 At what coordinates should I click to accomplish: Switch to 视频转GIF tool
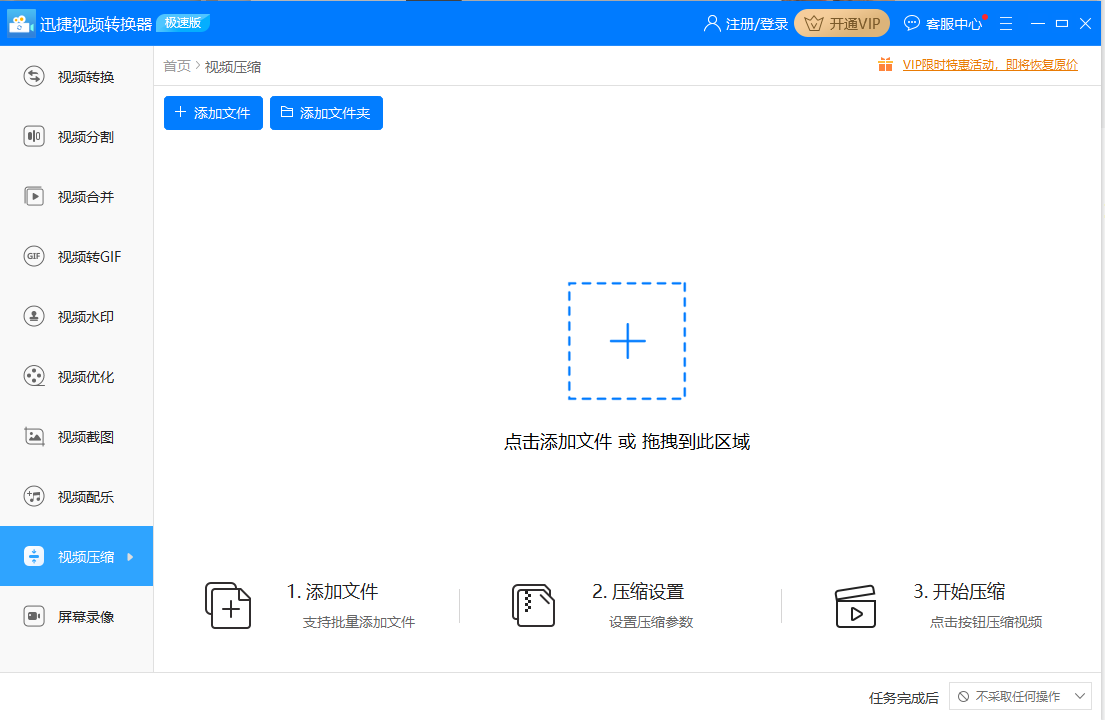coord(76,256)
